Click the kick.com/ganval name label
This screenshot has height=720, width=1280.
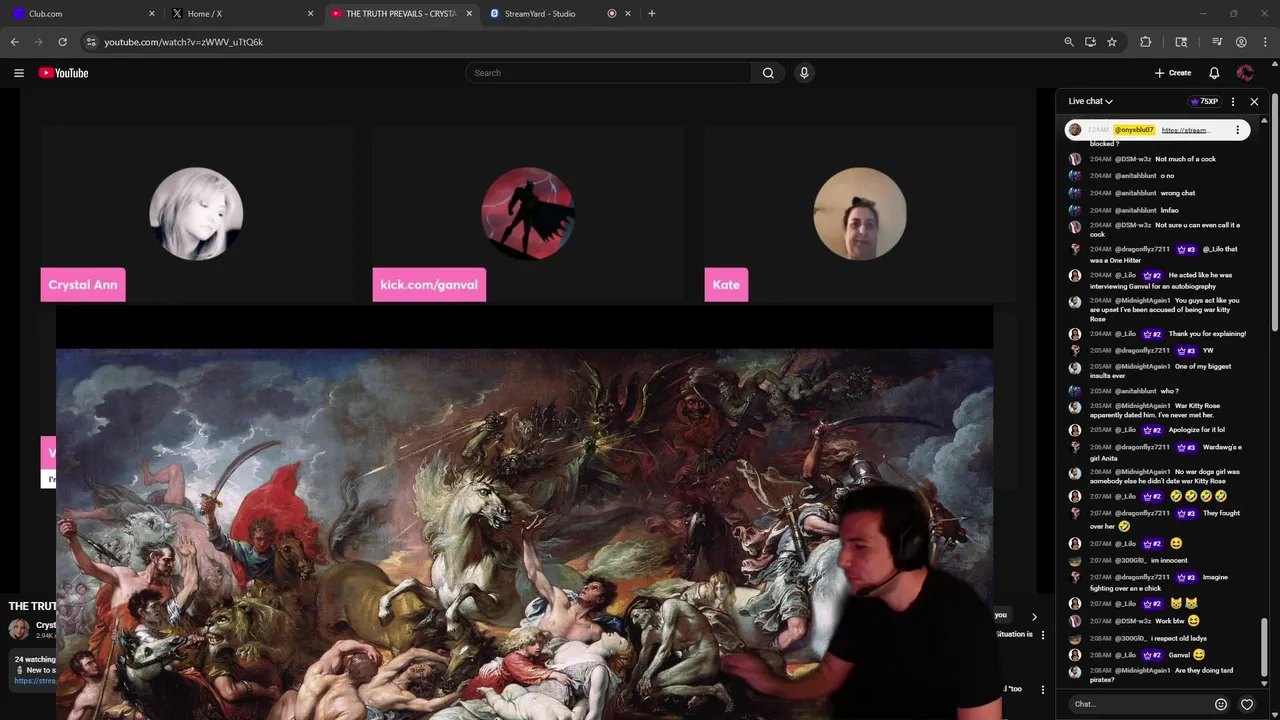click(x=429, y=285)
